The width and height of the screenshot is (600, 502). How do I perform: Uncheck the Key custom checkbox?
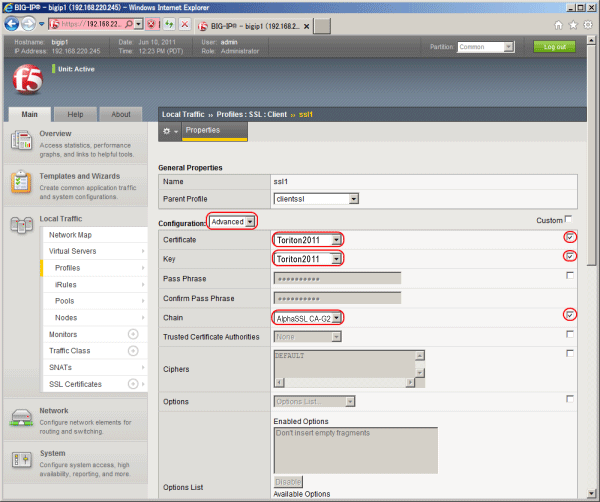pos(570,256)
